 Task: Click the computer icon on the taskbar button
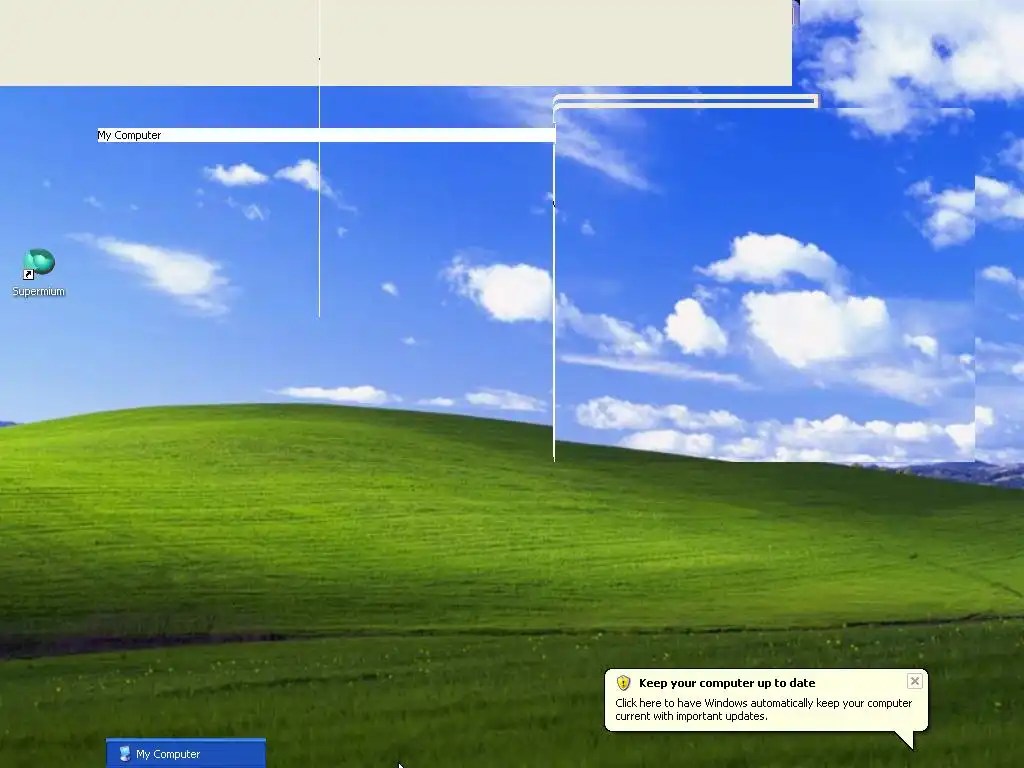[125, 754]
